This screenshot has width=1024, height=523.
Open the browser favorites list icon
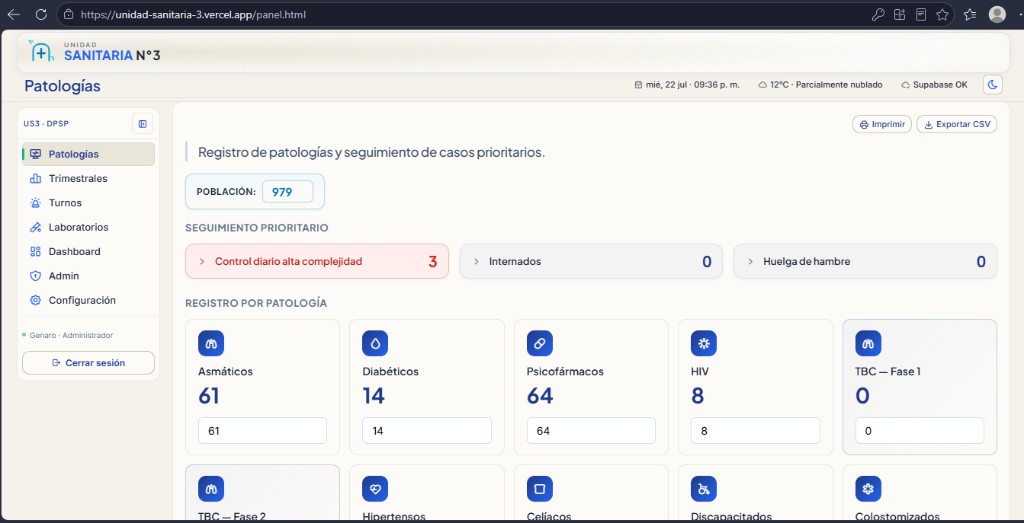pos(970,14)
